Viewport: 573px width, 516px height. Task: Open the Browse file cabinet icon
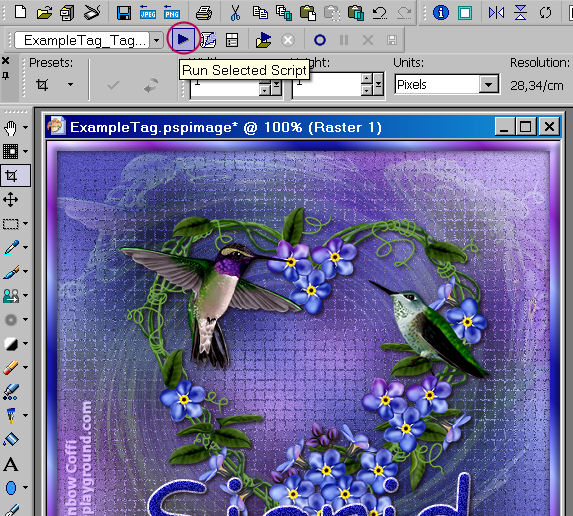click(x=67, y=14)
